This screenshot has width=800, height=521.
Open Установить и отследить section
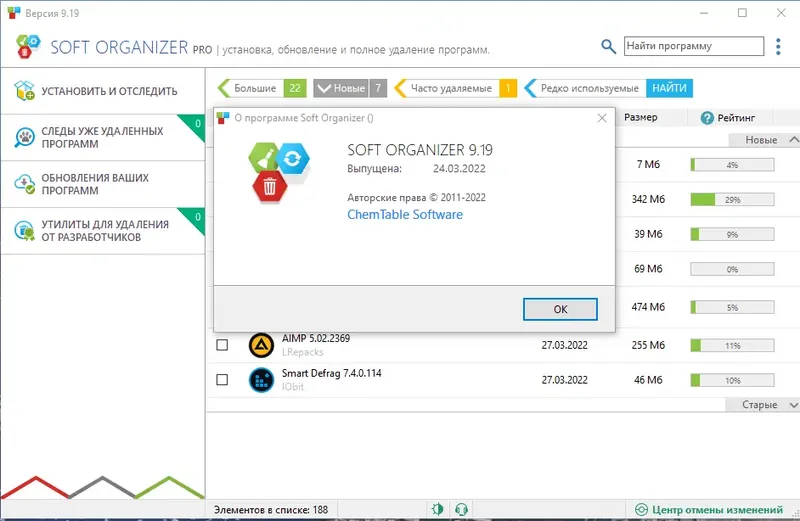click(x=103, y=91)
